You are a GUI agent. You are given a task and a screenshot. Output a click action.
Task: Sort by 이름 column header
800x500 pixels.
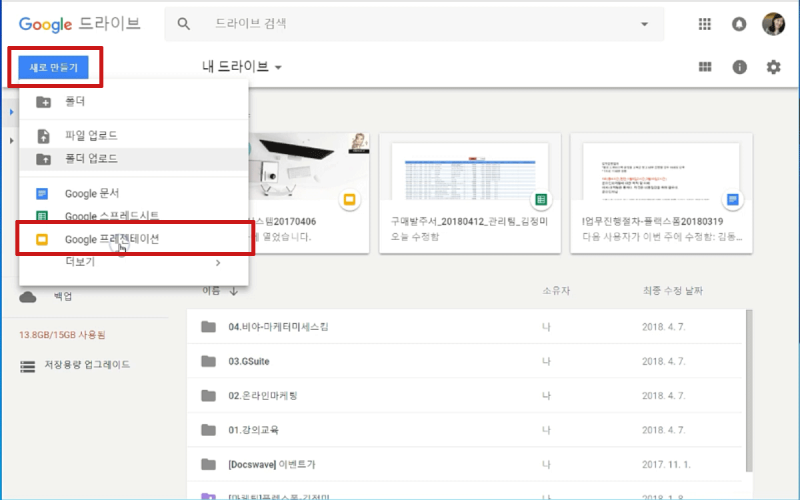pyautogui.click(x=211, y=291)
